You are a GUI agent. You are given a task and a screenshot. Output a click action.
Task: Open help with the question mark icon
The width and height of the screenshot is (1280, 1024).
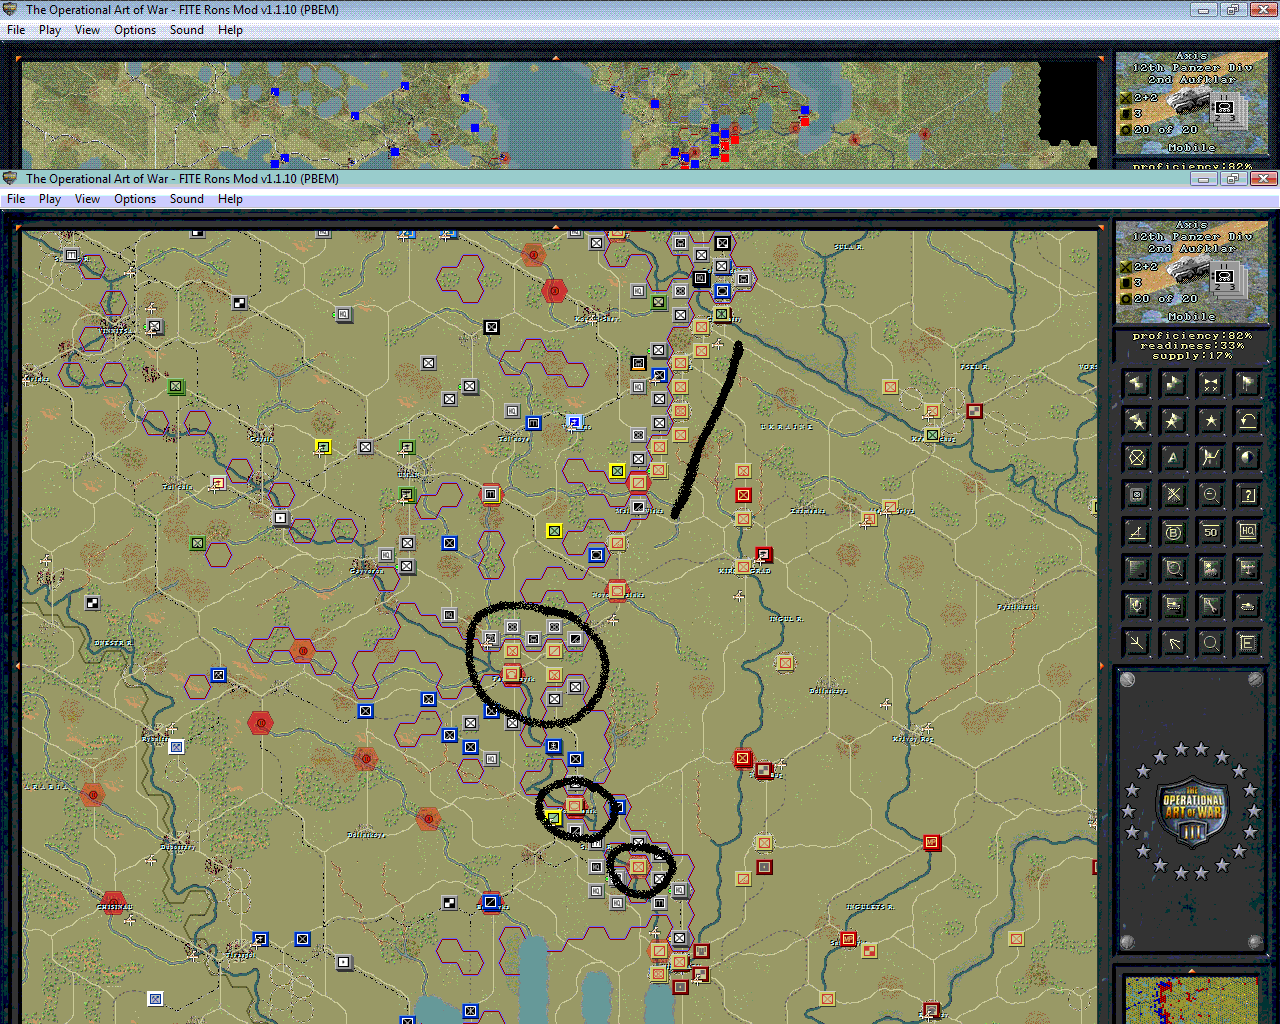(1248, 495)
